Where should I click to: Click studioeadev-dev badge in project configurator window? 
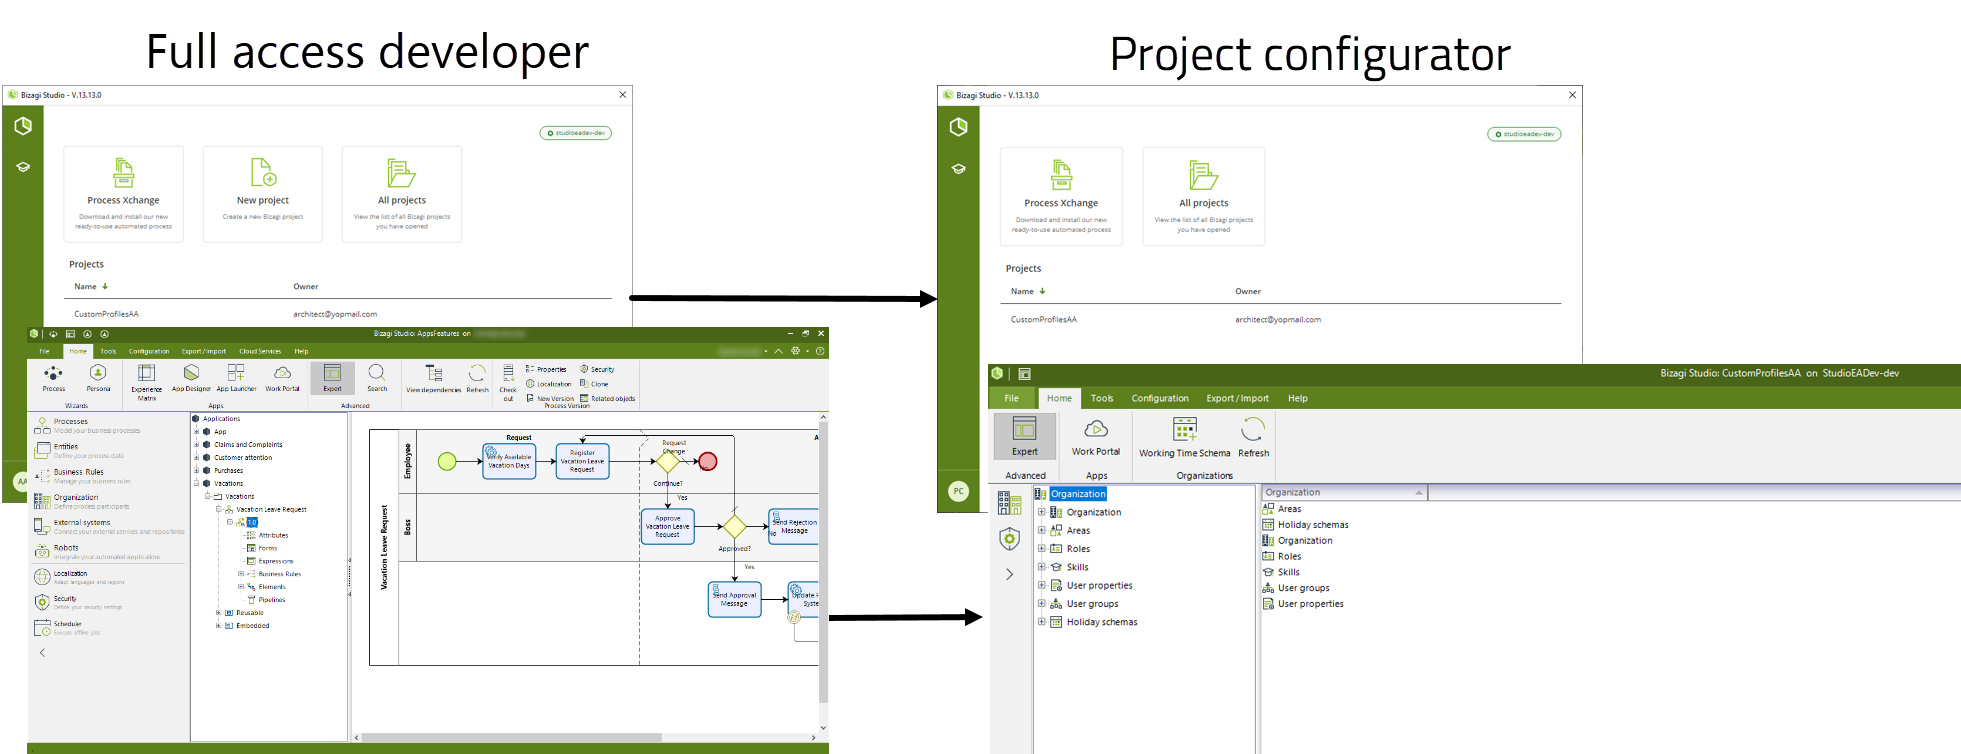point(1524,134)
